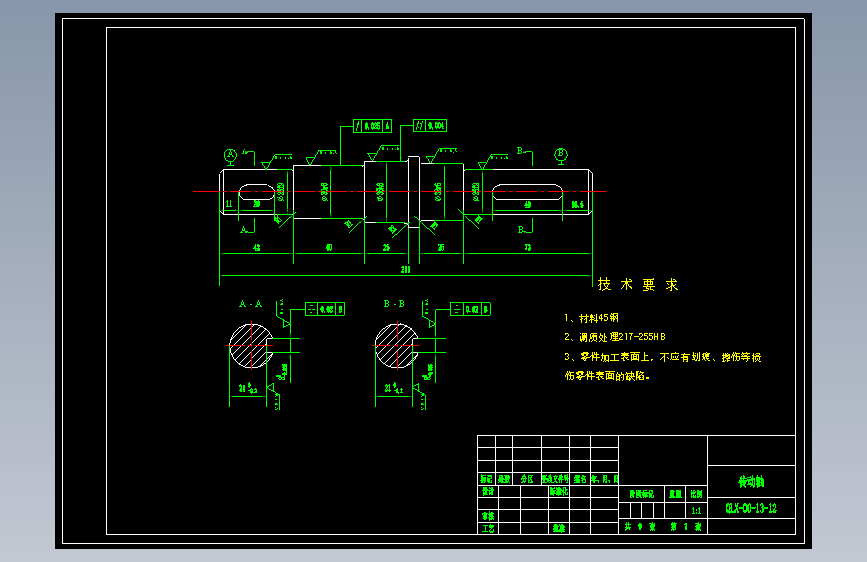
Task: Select the "年,月,日" column header
Action: (x=604, y=479)
